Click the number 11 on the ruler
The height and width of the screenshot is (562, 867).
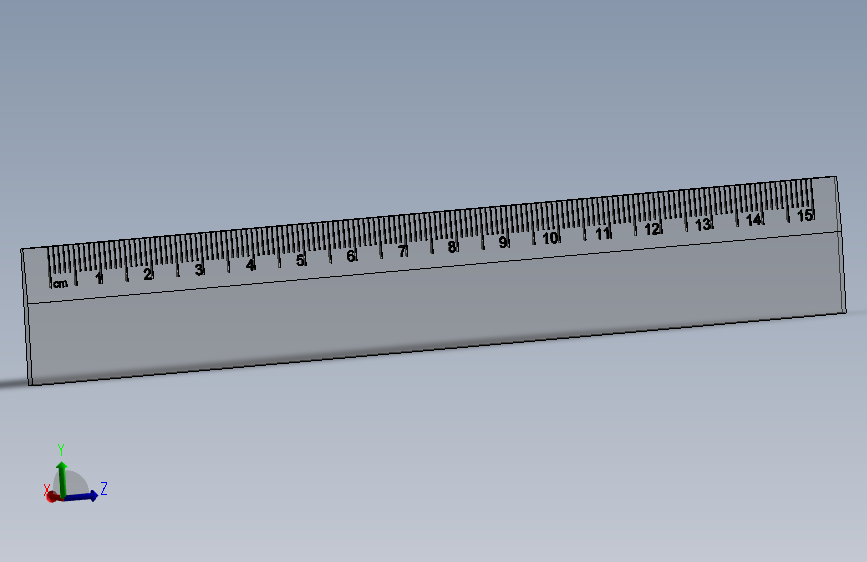602,234
